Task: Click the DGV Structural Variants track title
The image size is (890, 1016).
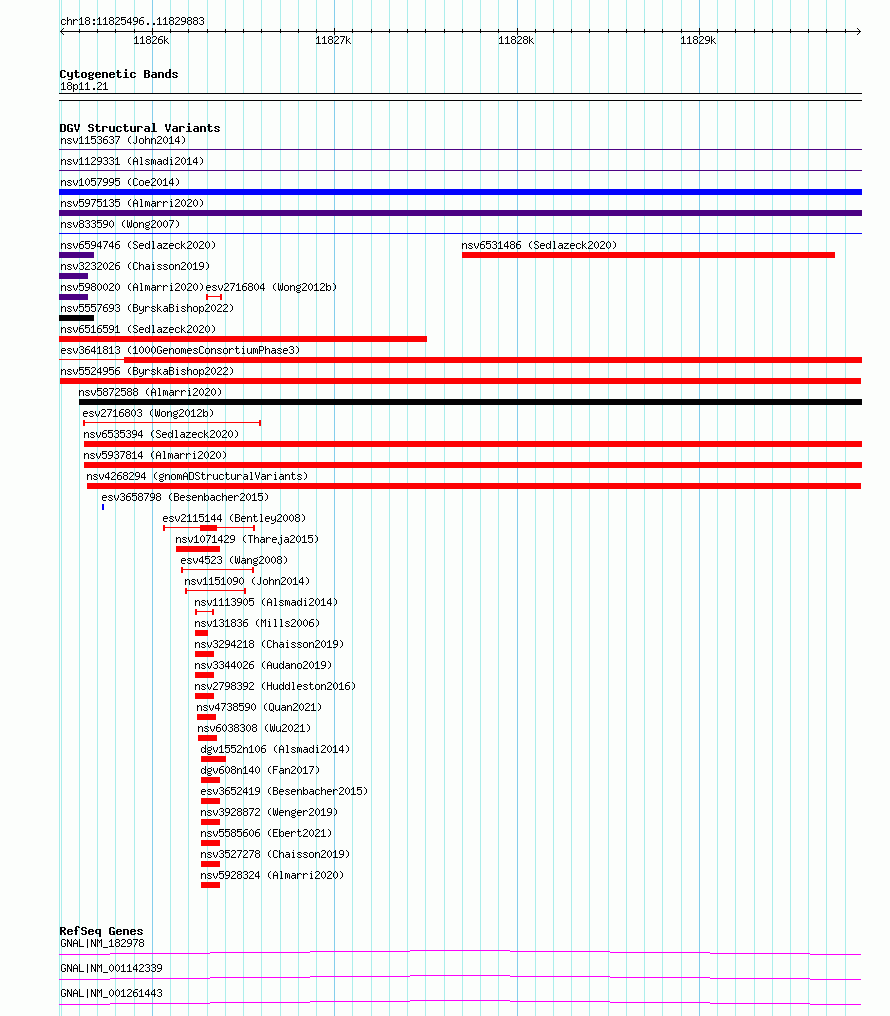Action: pyautogui.click(x=140, y=128)
